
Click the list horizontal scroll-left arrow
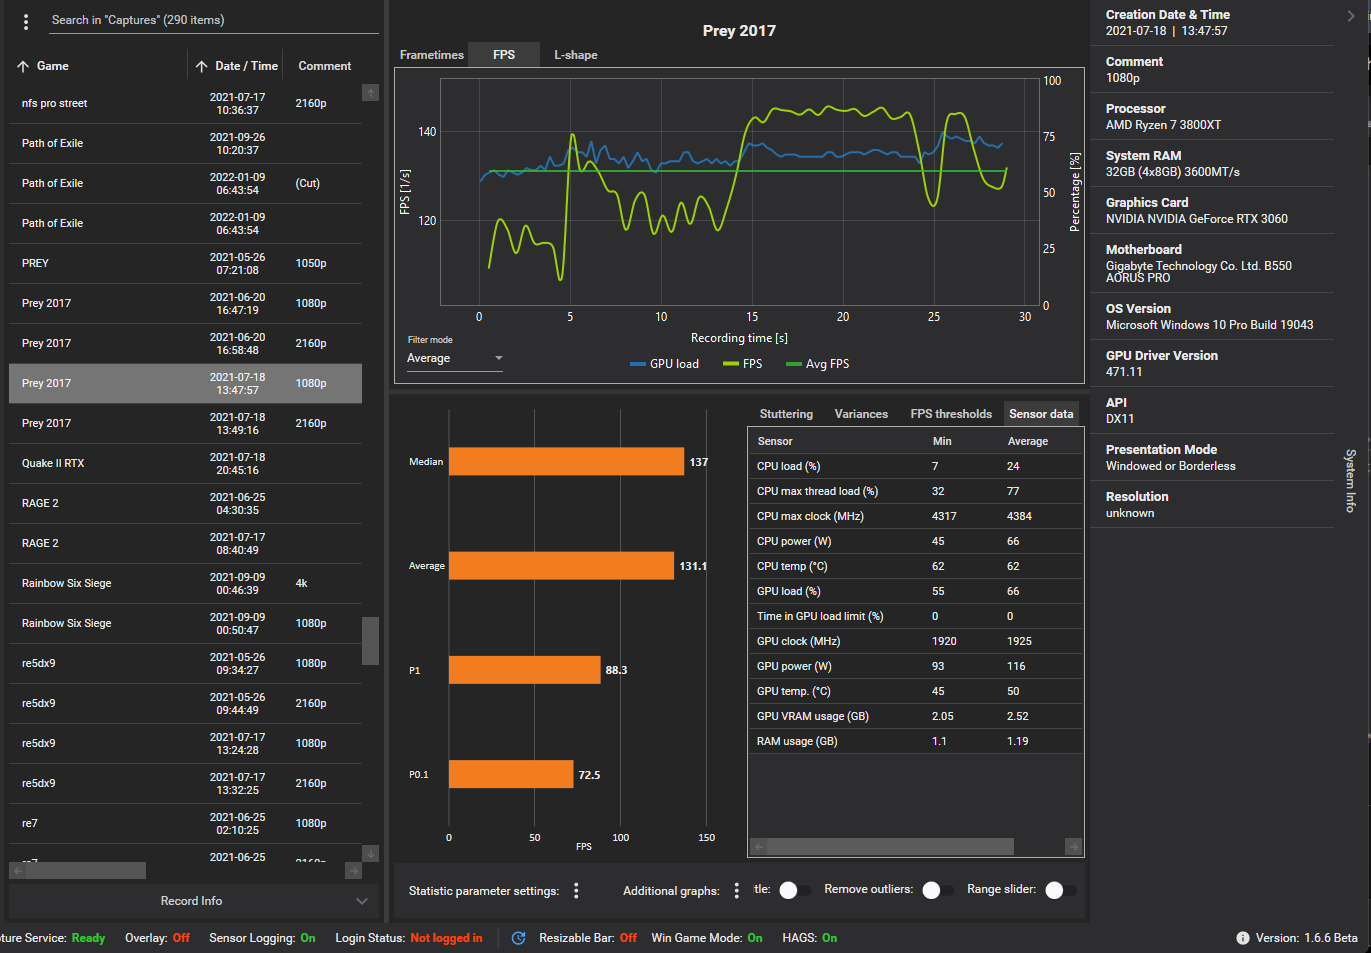point(17,871)
